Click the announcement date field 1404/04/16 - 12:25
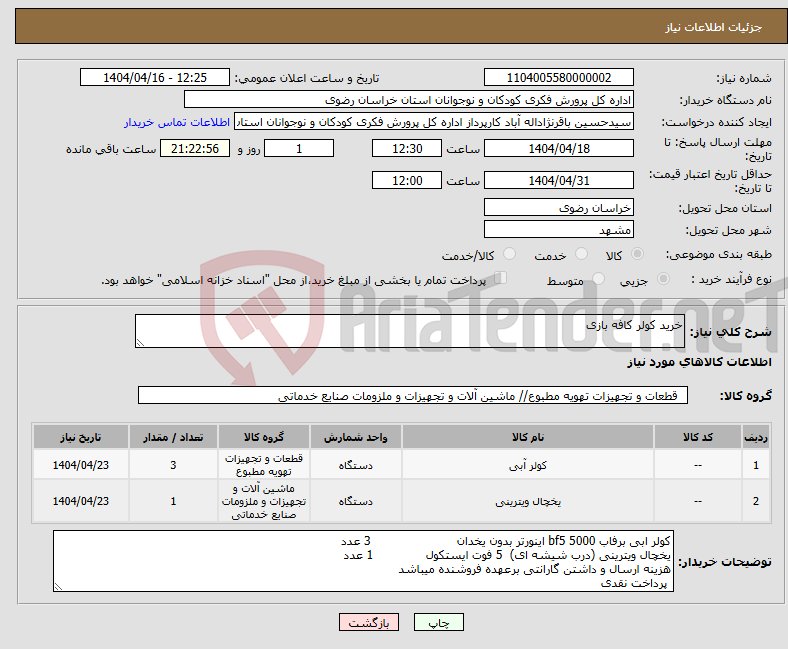The image size is (788, 649). coord(155,77)
